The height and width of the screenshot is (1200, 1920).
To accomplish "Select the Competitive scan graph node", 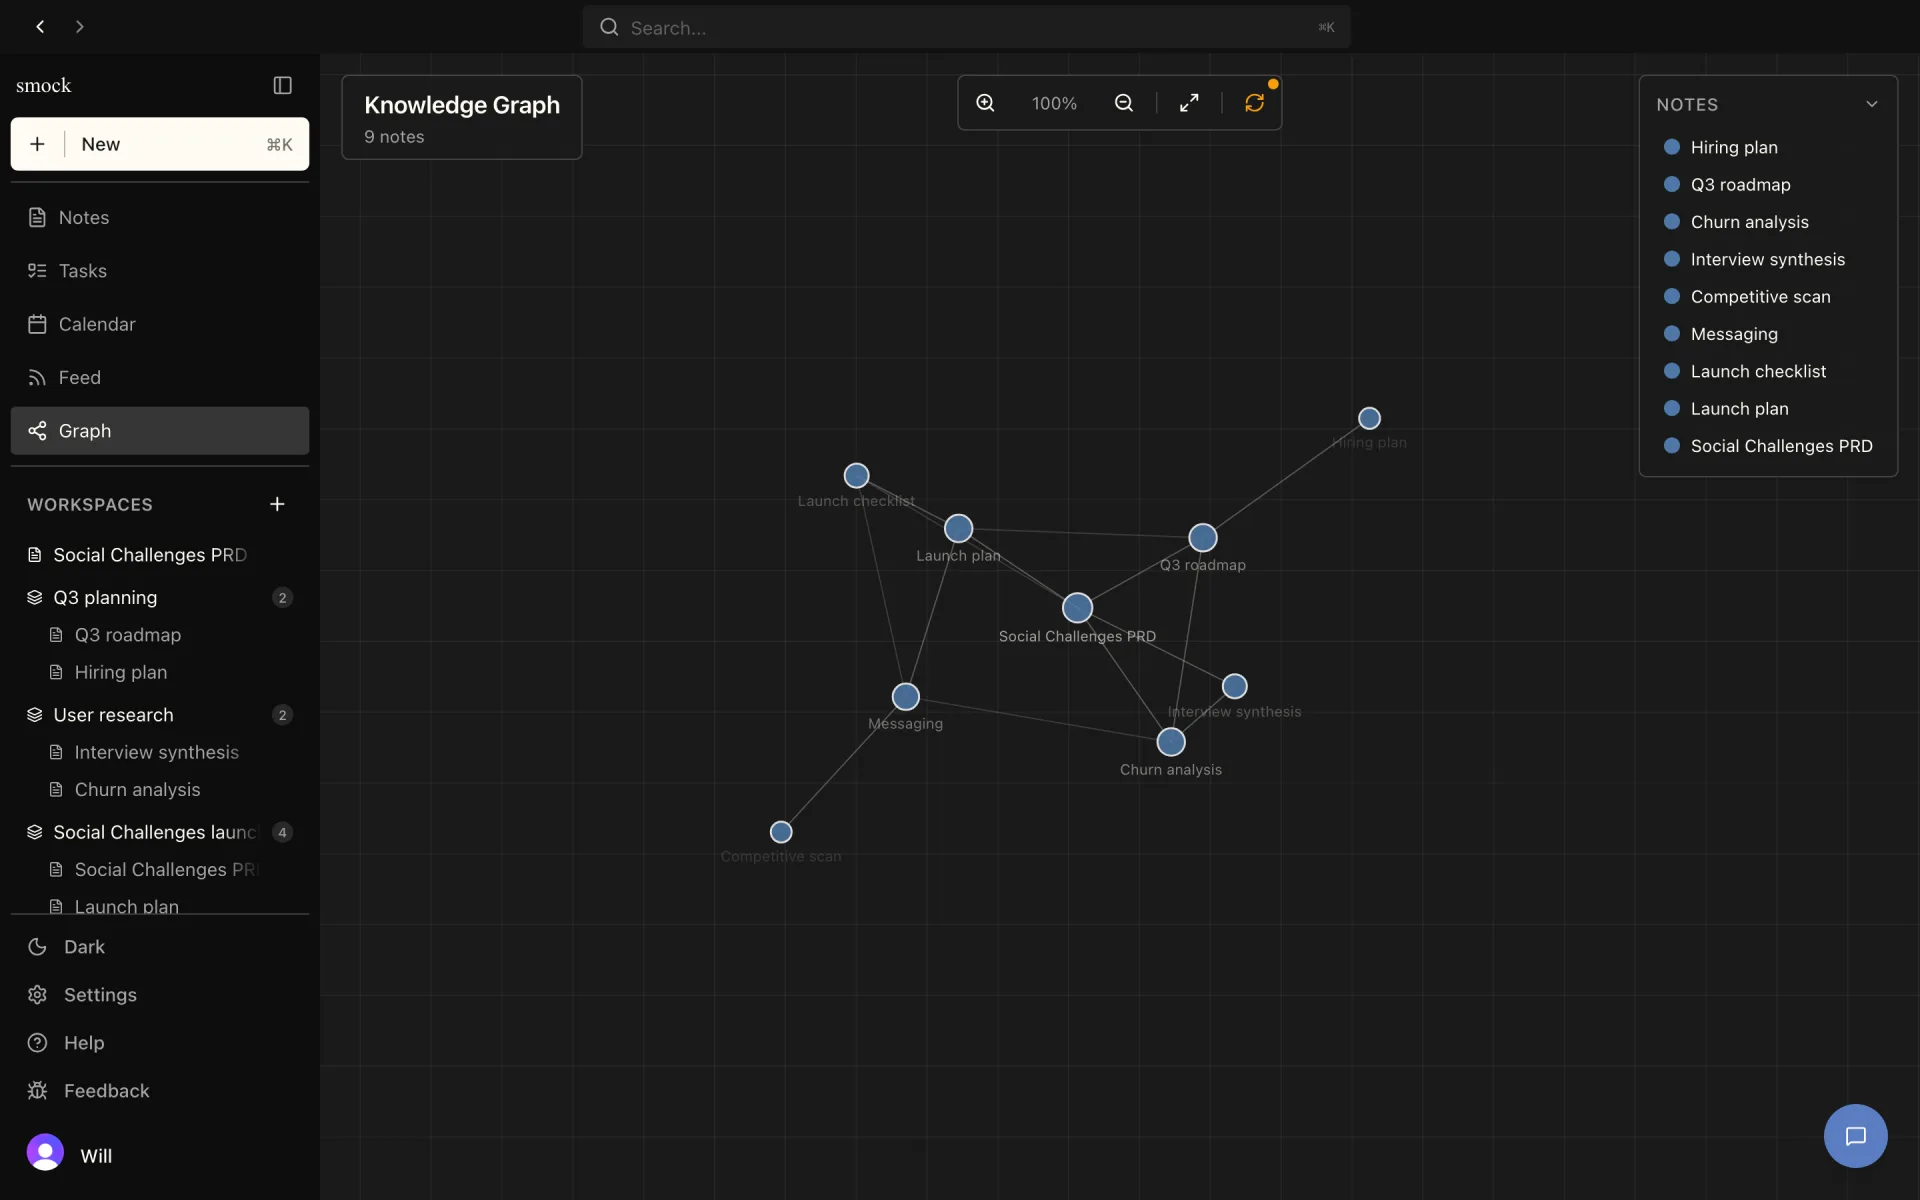I will point(781,832).
